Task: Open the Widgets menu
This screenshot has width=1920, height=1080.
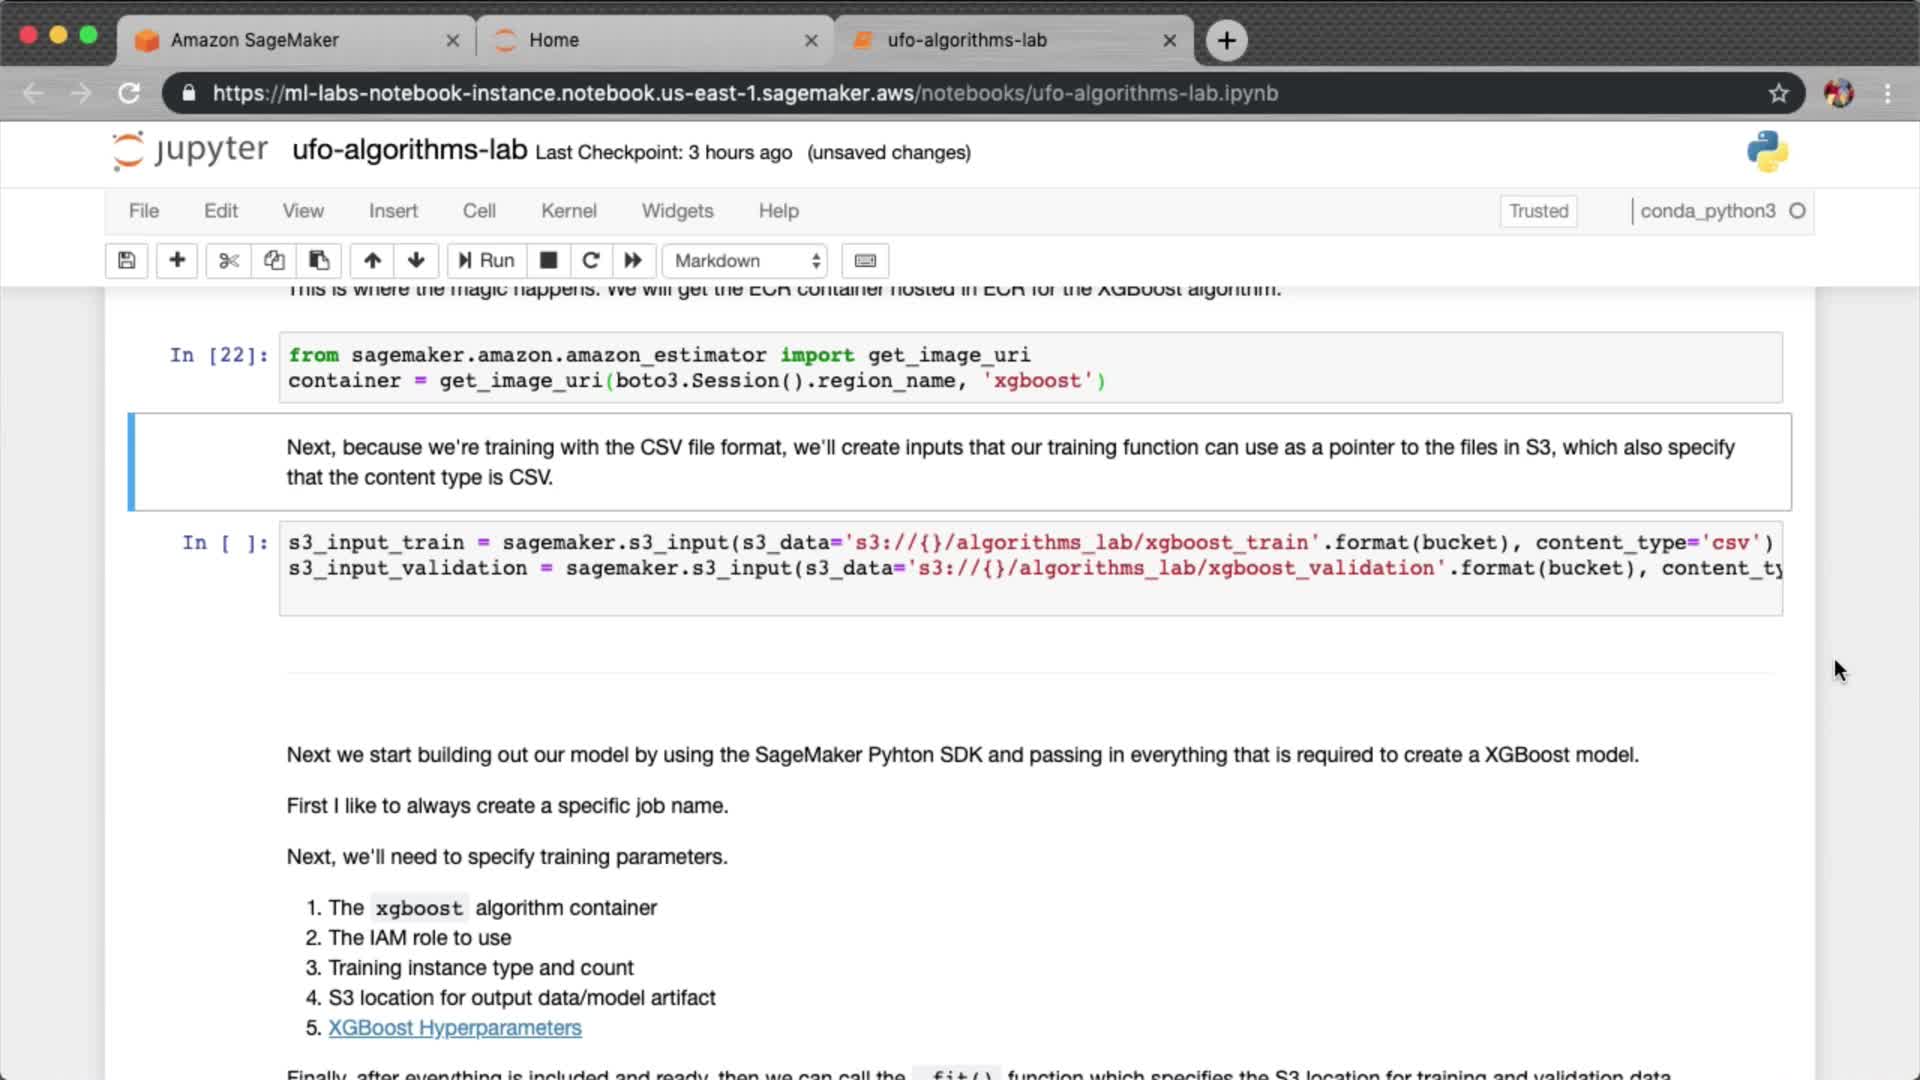Action: (x=677, y=211)
